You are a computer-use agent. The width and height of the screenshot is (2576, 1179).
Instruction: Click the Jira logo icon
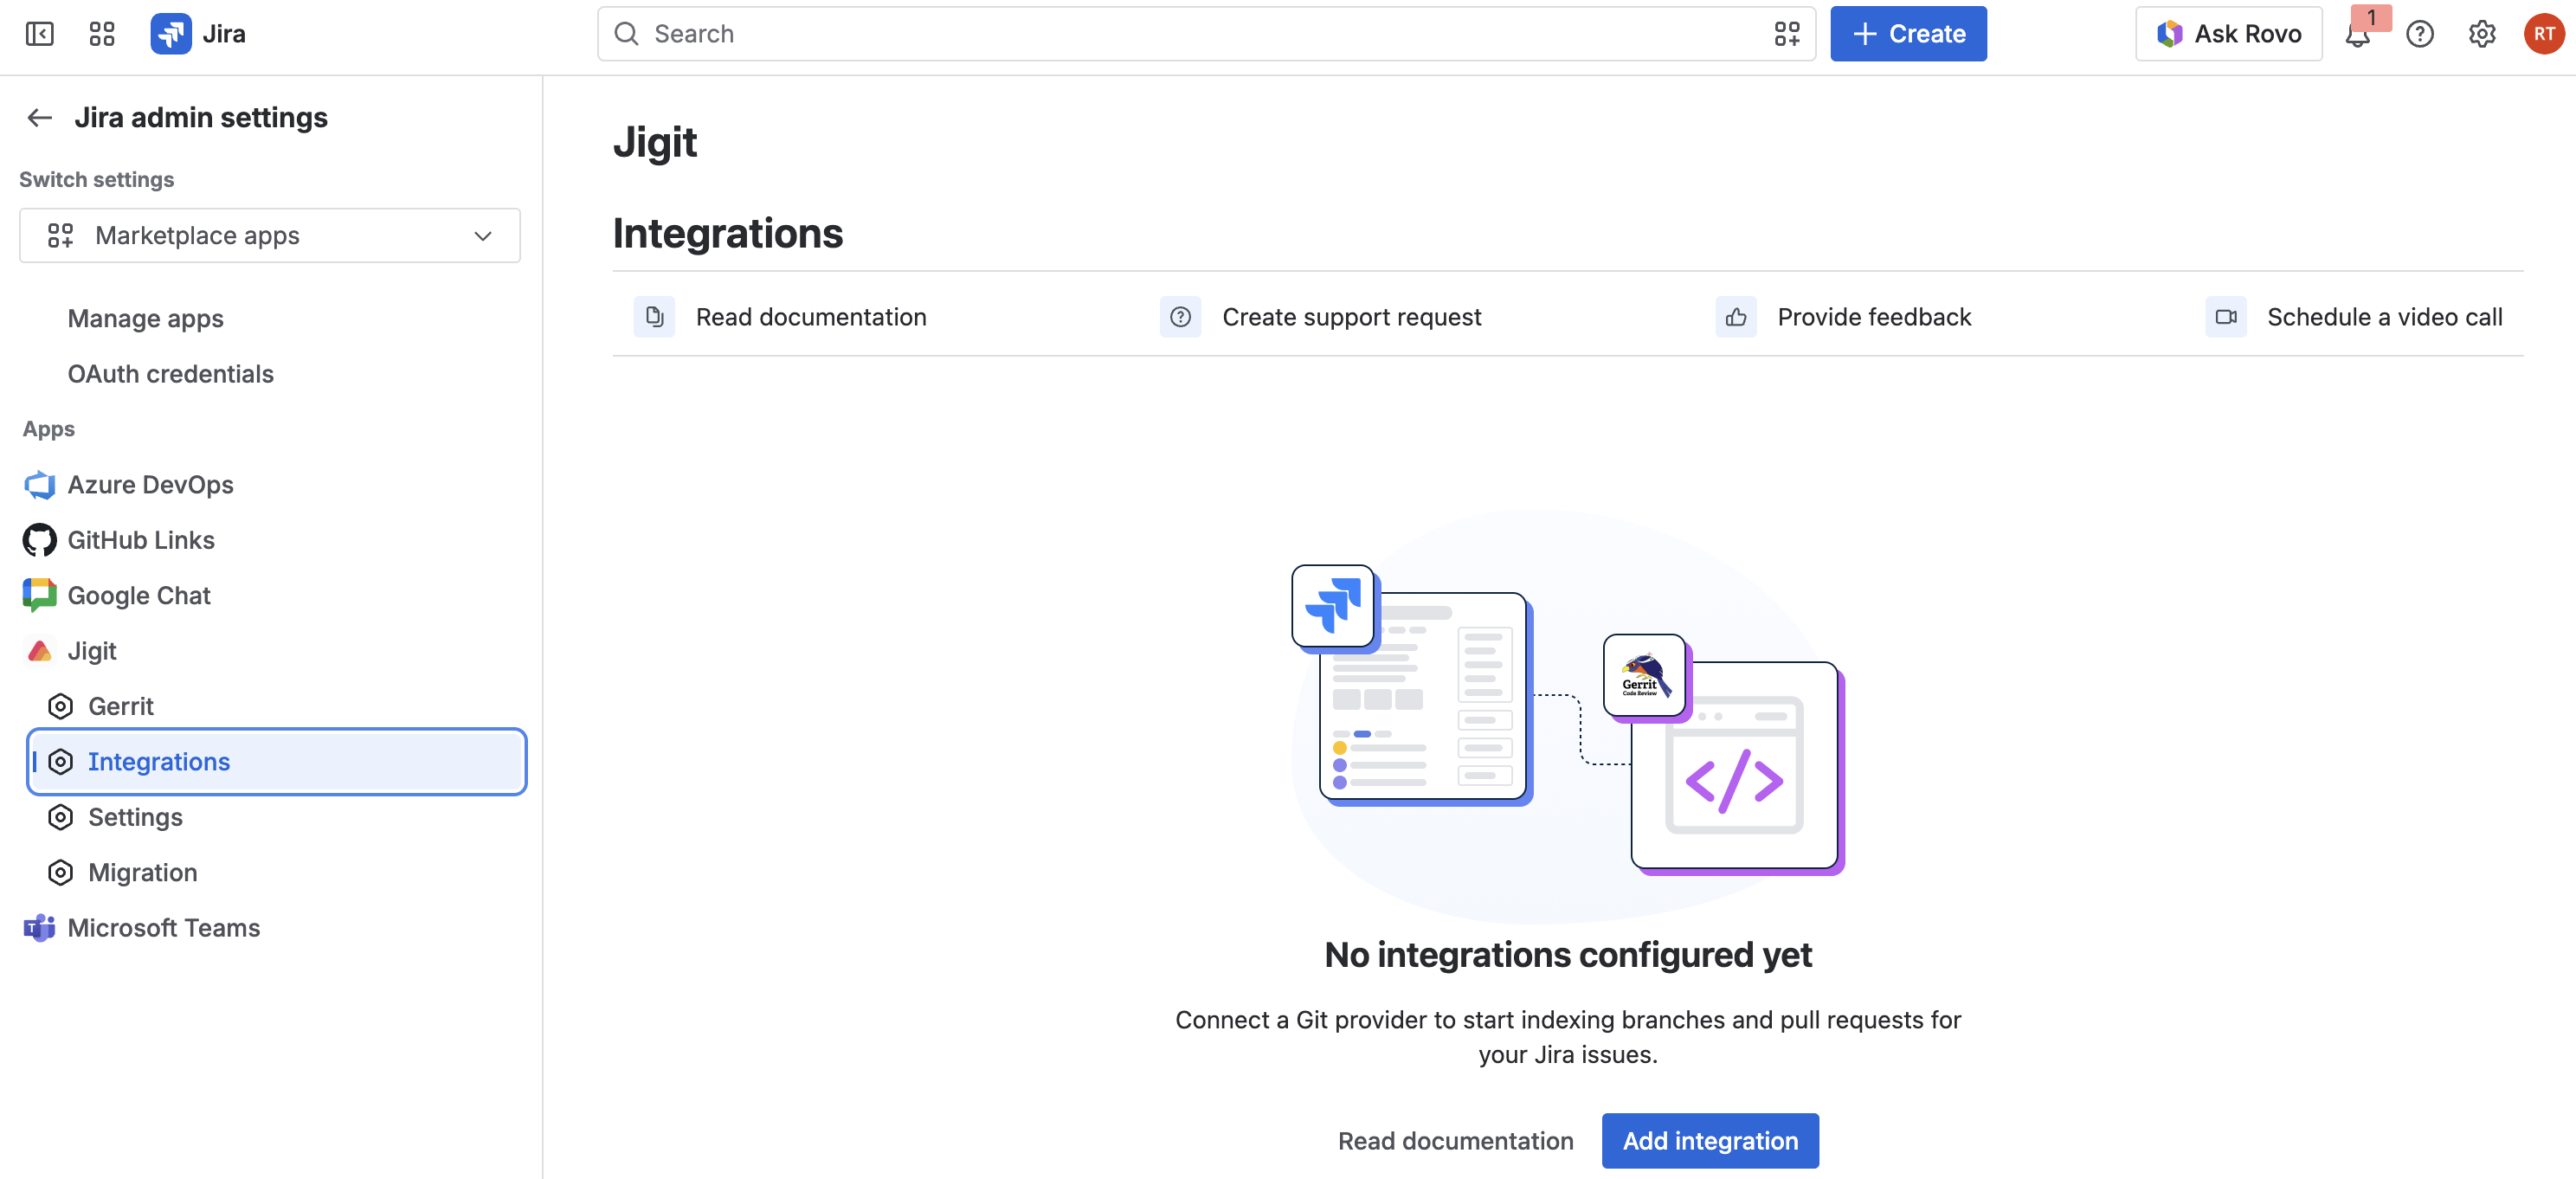[x=171, y=34]
